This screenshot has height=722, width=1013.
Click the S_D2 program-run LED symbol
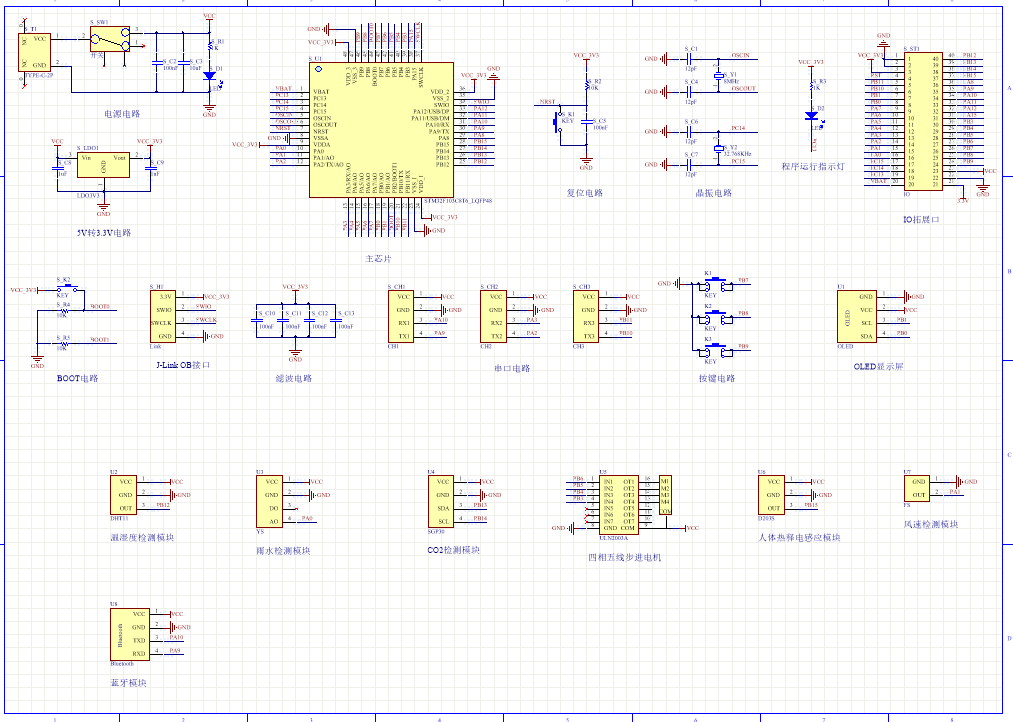pyautogui.click(x=811, y=116)
